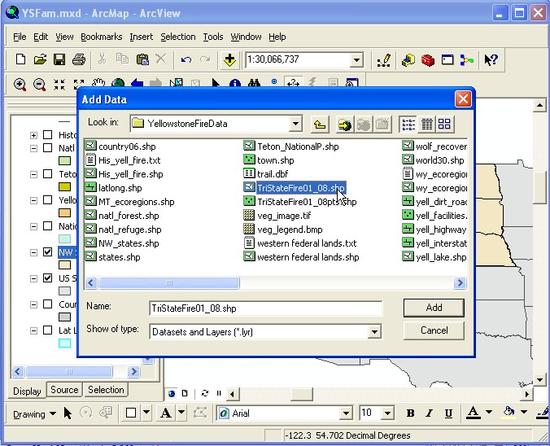Uncheck the NW layer checkbox
This screenshot has width=550, height=446.
47,252
